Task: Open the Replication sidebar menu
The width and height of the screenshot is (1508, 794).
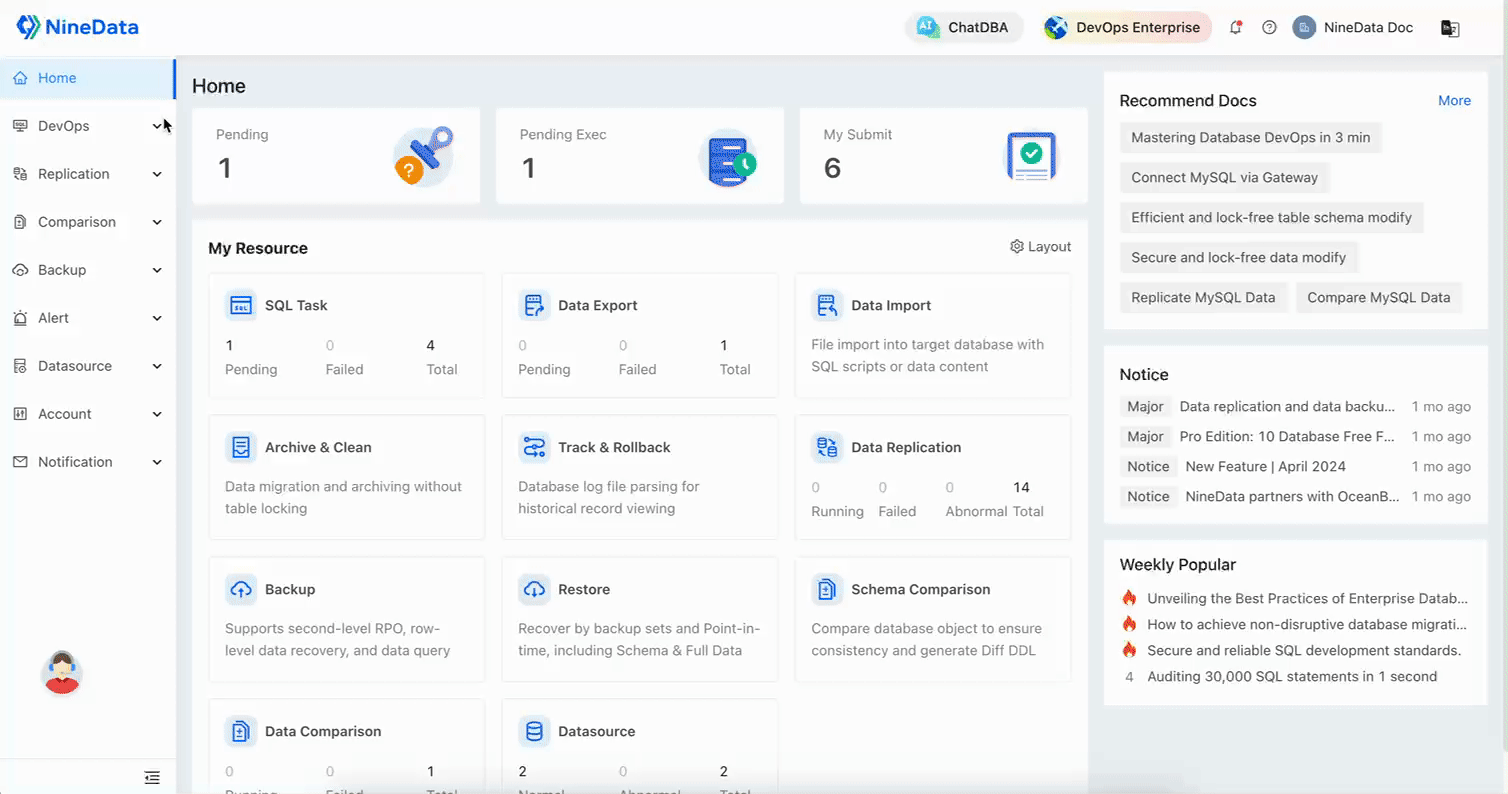Action: [88, 174]
